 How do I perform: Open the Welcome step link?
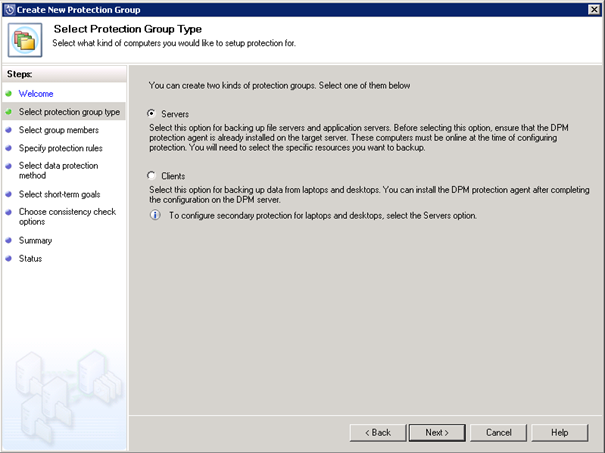coord(36,94)
